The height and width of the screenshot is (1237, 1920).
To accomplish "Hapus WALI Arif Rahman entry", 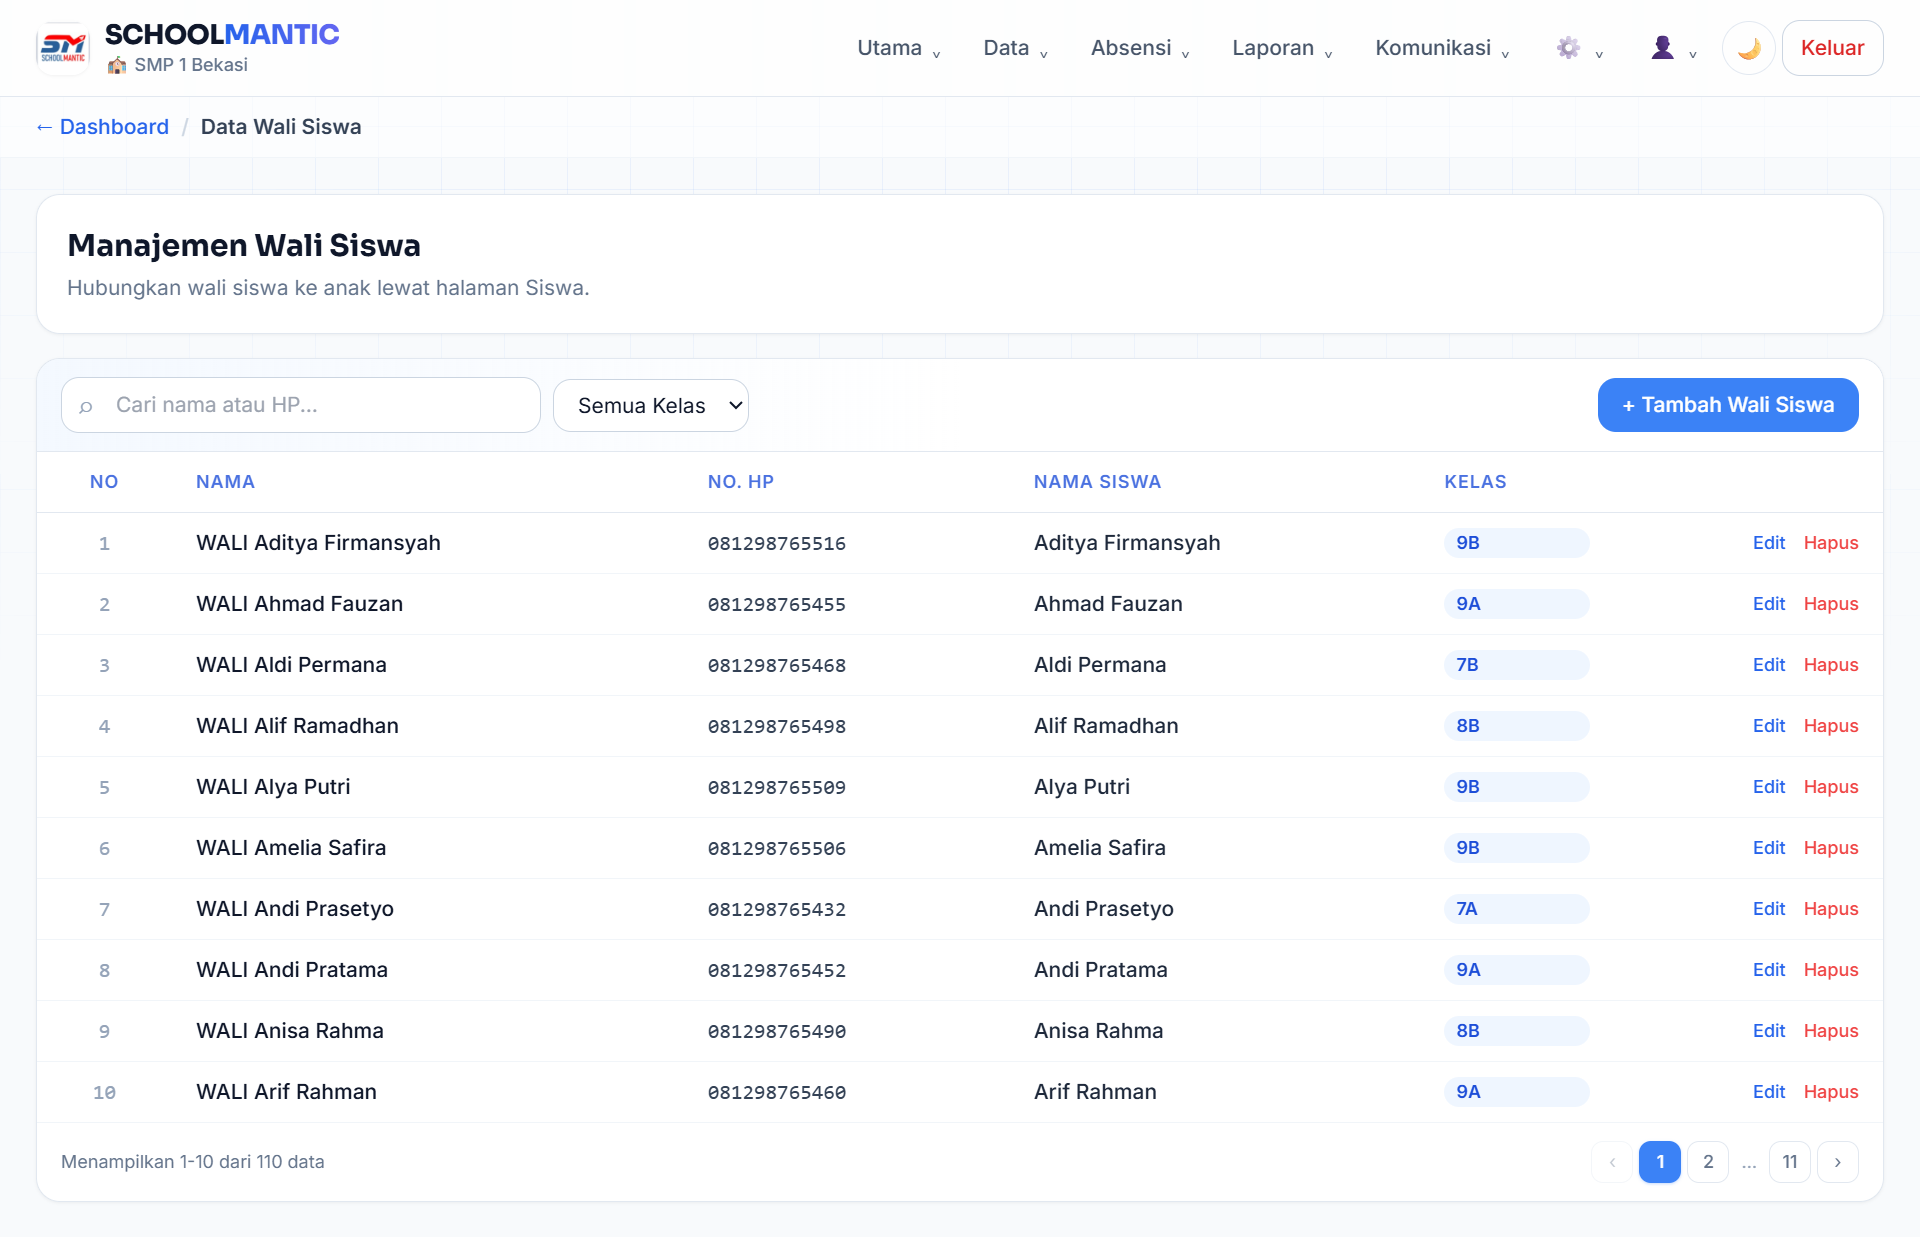I will tap(1830, 1092).
